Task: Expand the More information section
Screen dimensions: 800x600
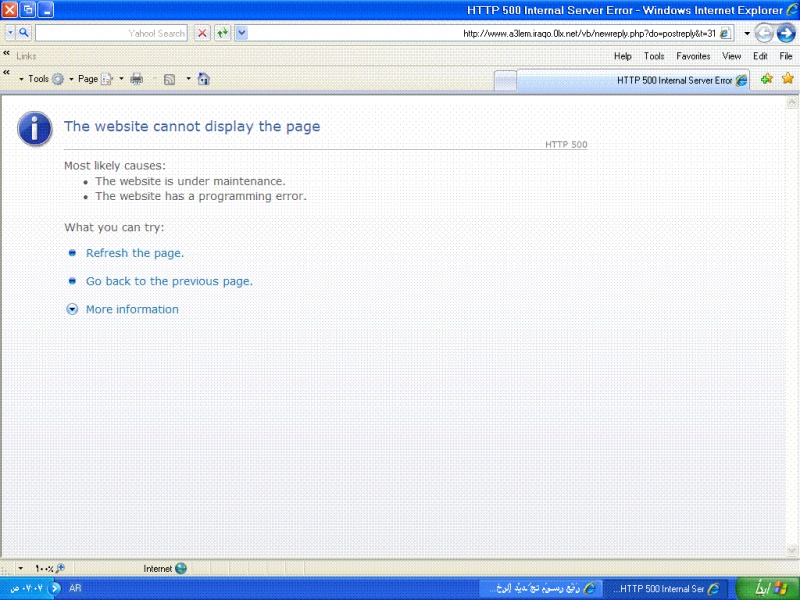Action: [72, 309]
